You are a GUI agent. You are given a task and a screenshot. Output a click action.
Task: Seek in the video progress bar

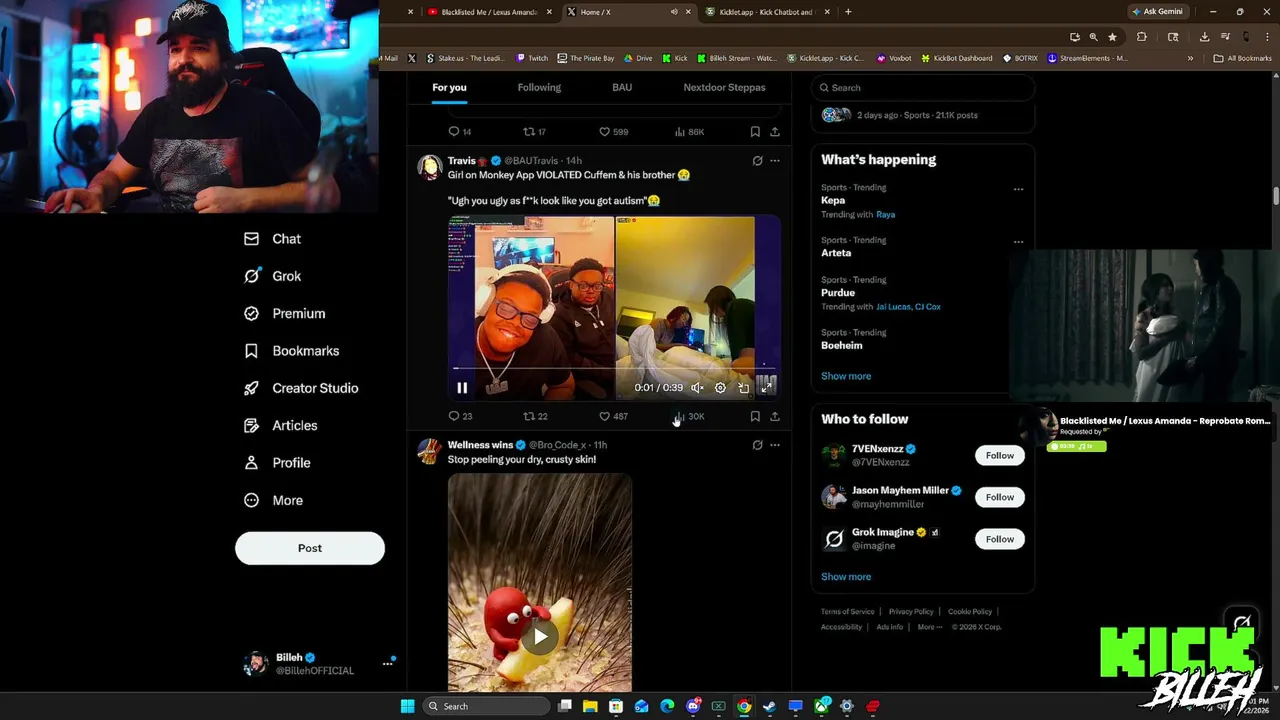(613, 367)
